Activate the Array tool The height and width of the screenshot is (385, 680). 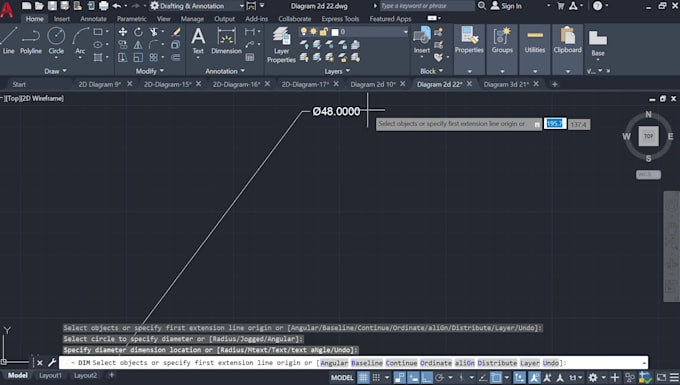point(154,57)
